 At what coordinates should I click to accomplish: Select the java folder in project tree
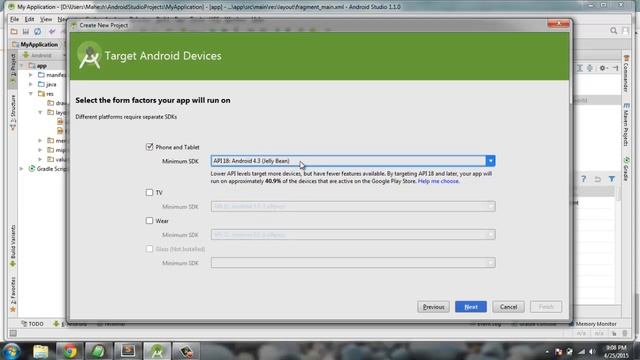pyautogui.click(x=47, y=84)
